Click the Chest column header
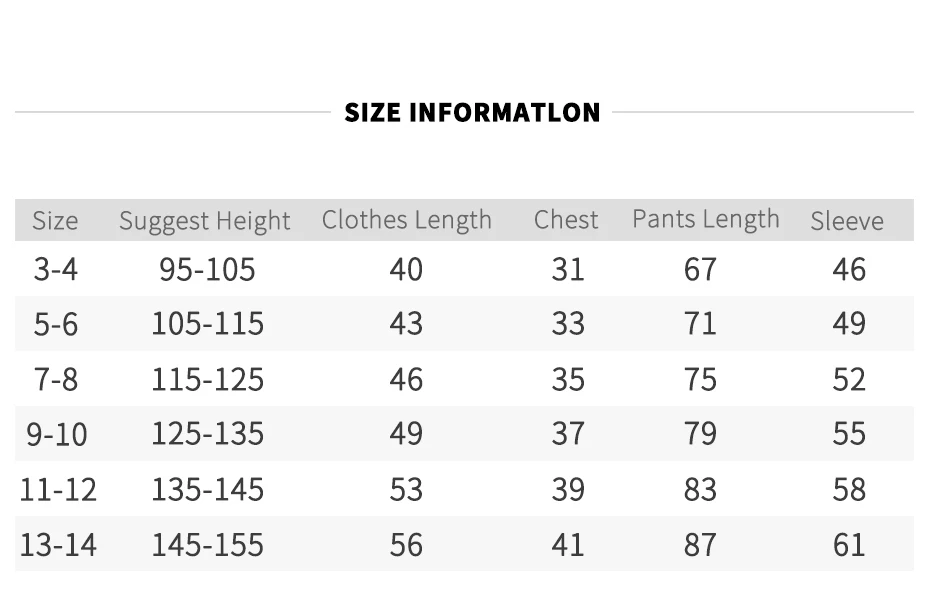 click(566, 220)
